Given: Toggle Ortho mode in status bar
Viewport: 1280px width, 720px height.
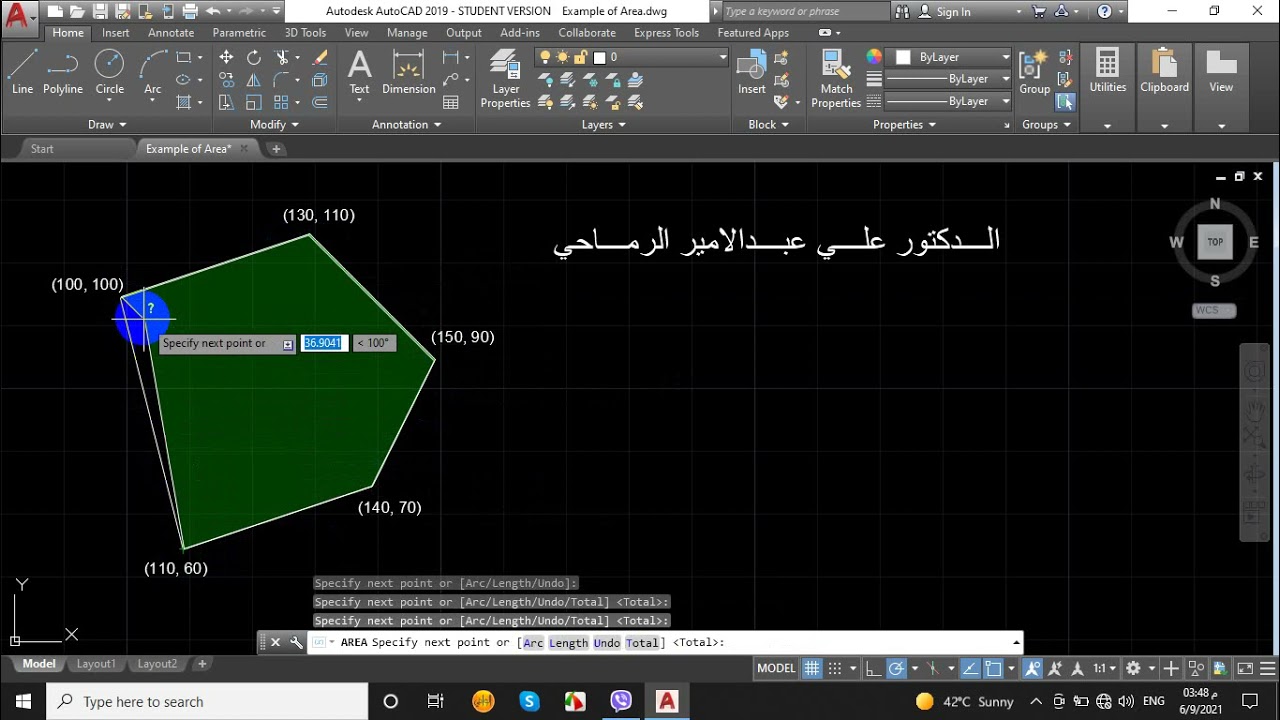Looking at the screenshot, I should [873, 668].
